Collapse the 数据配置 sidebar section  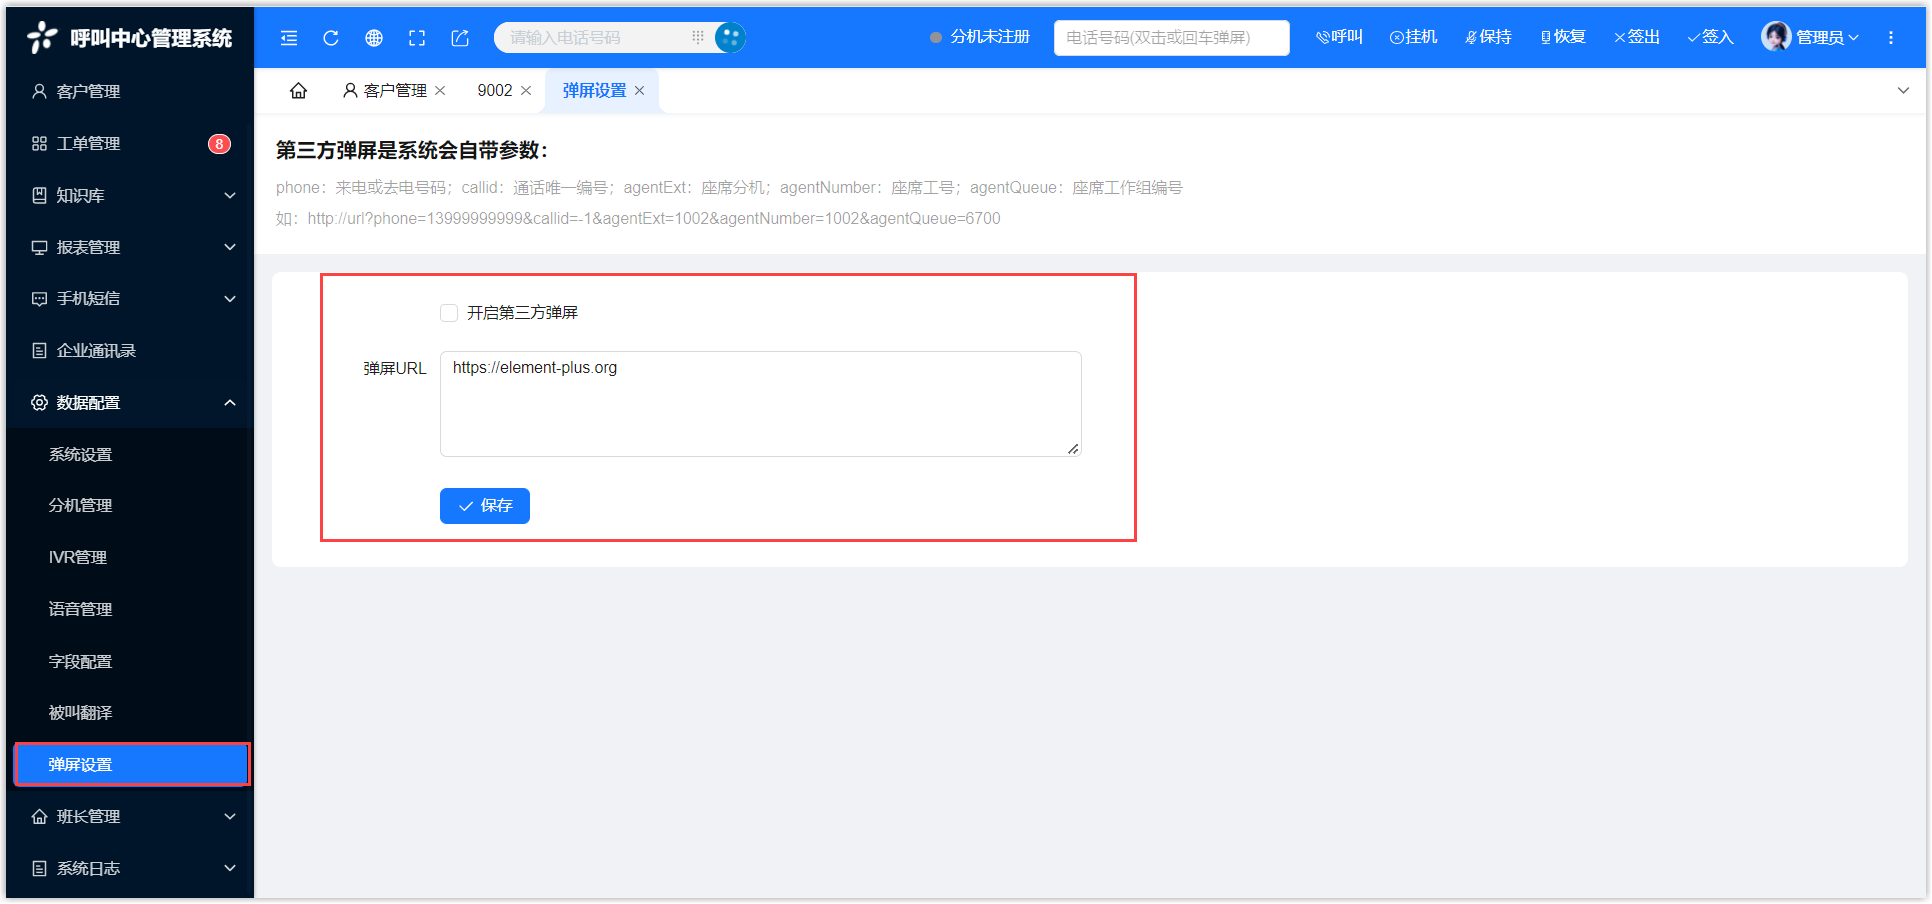pos(130,402)
